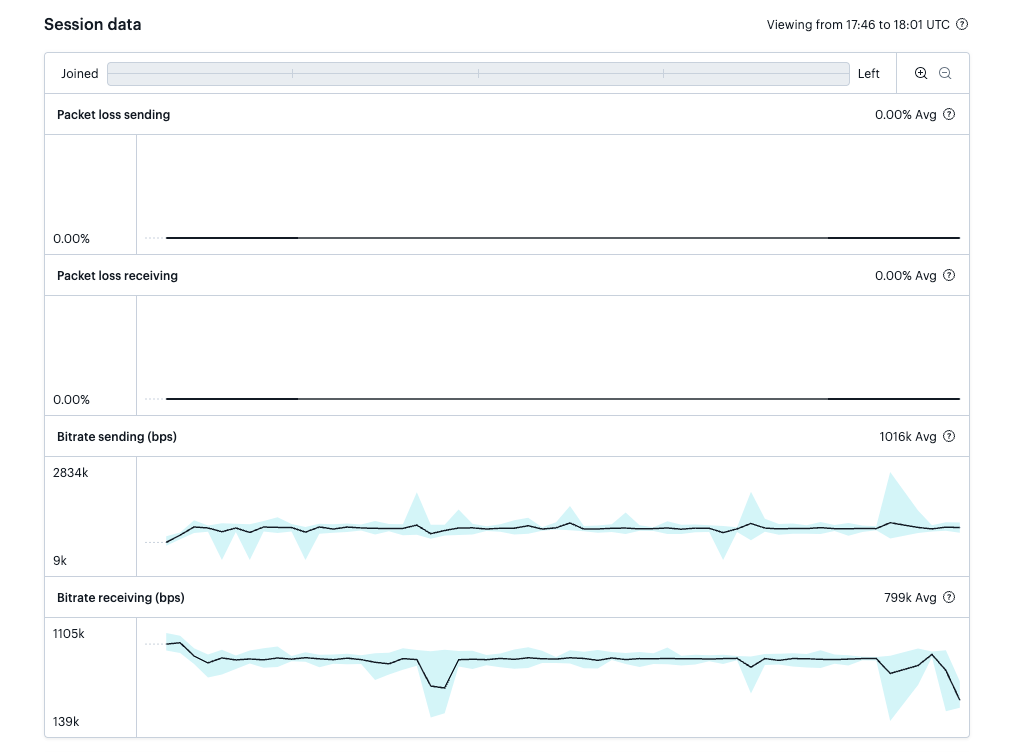The image size is (1012, 752).
Task: Open help icon for Bitrate receiving average
Action: pyautogui.click(x=949, y=597)
